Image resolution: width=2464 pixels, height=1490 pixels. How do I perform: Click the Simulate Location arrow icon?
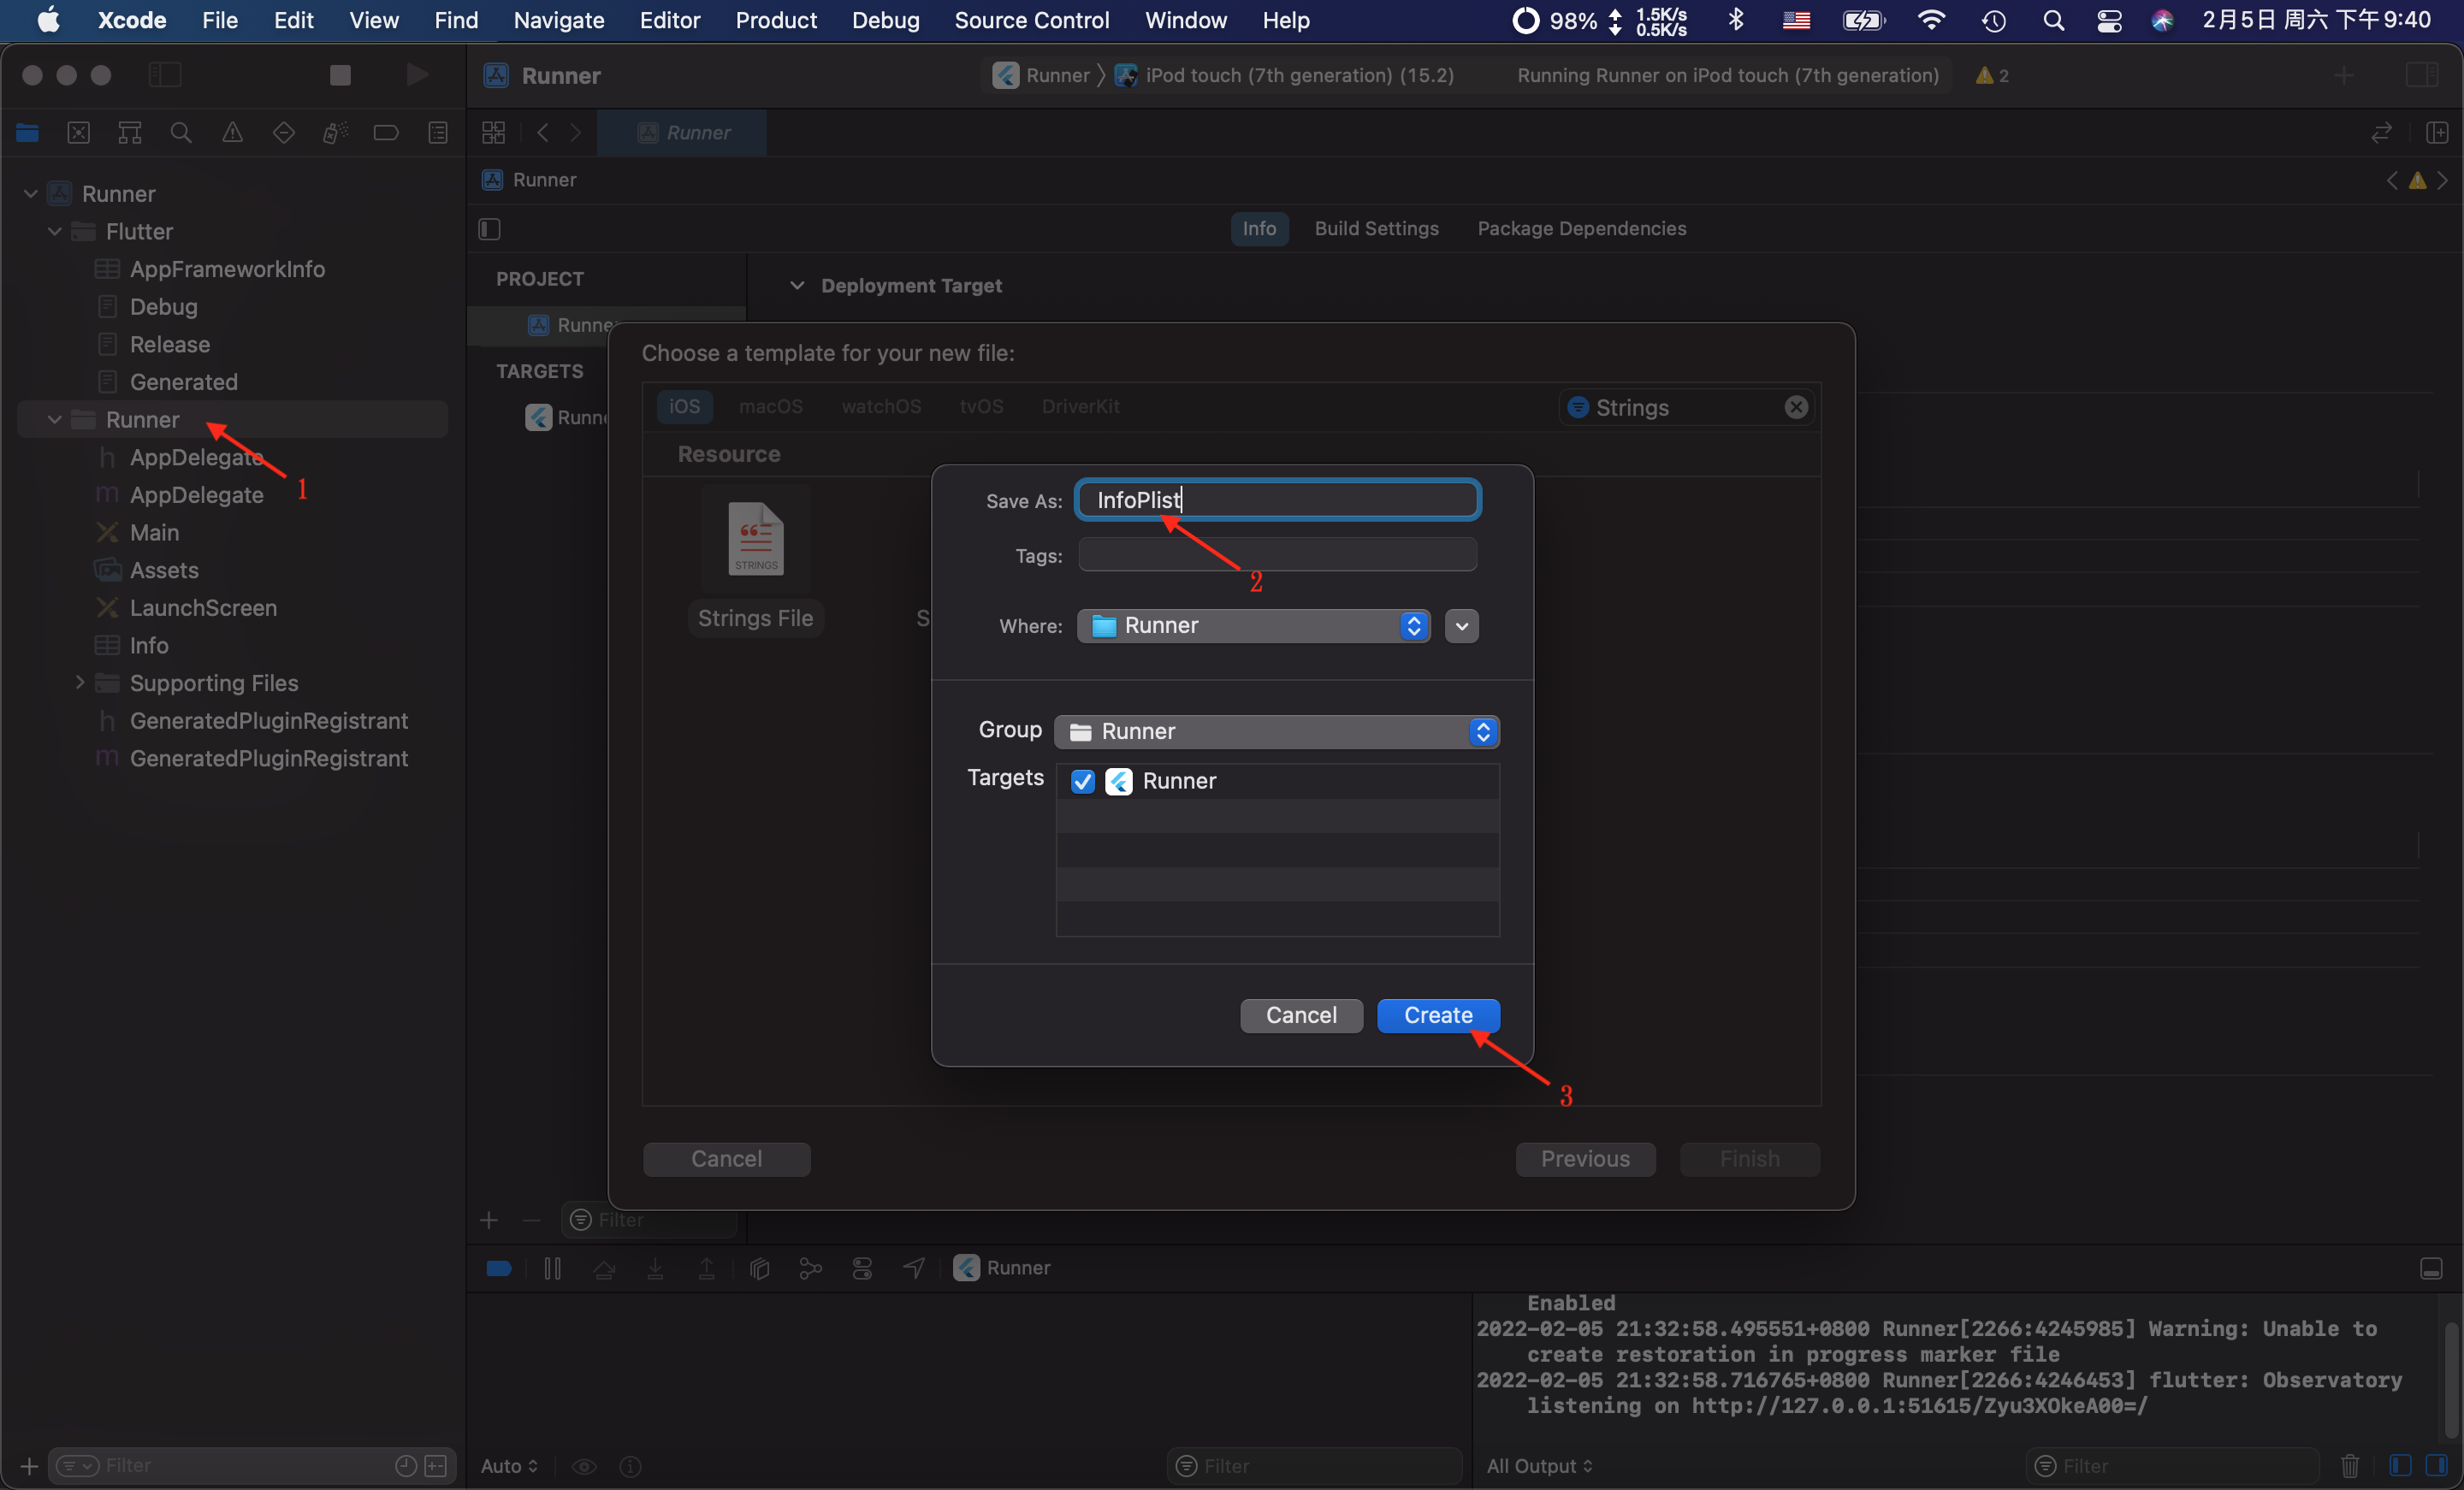pos(914,1268)
